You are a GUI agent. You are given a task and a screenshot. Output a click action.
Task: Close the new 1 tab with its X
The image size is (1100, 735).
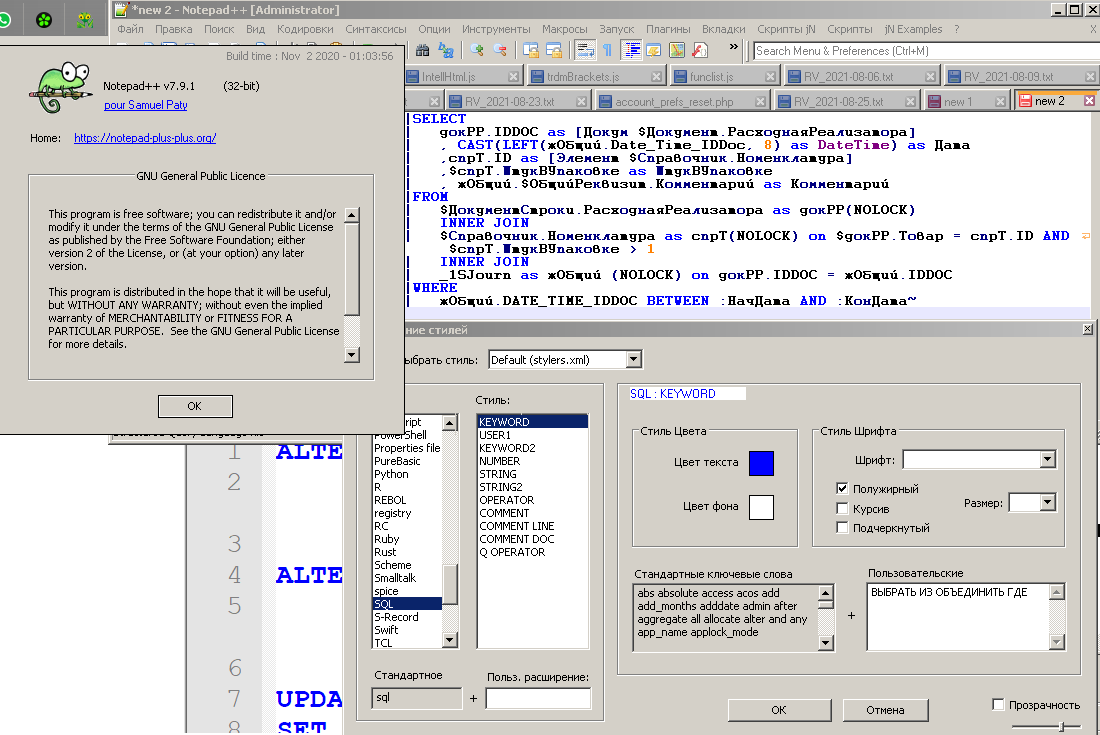[x=1000, y=102]
